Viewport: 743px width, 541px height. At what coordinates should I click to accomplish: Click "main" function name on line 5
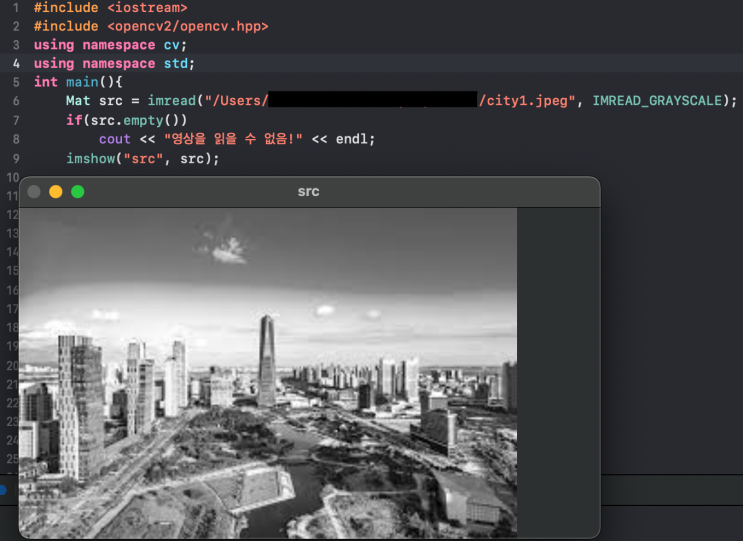point(82,82)
